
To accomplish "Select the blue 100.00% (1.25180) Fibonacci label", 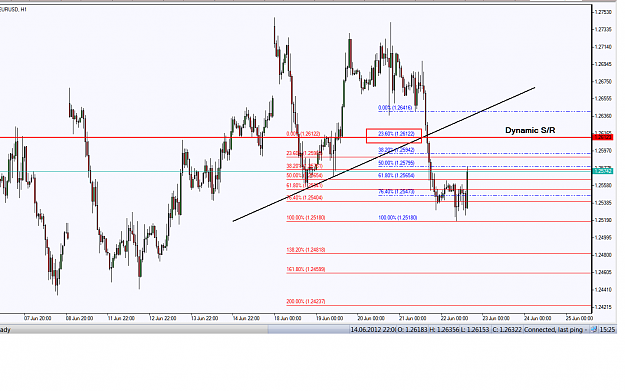I will point(397,218).
